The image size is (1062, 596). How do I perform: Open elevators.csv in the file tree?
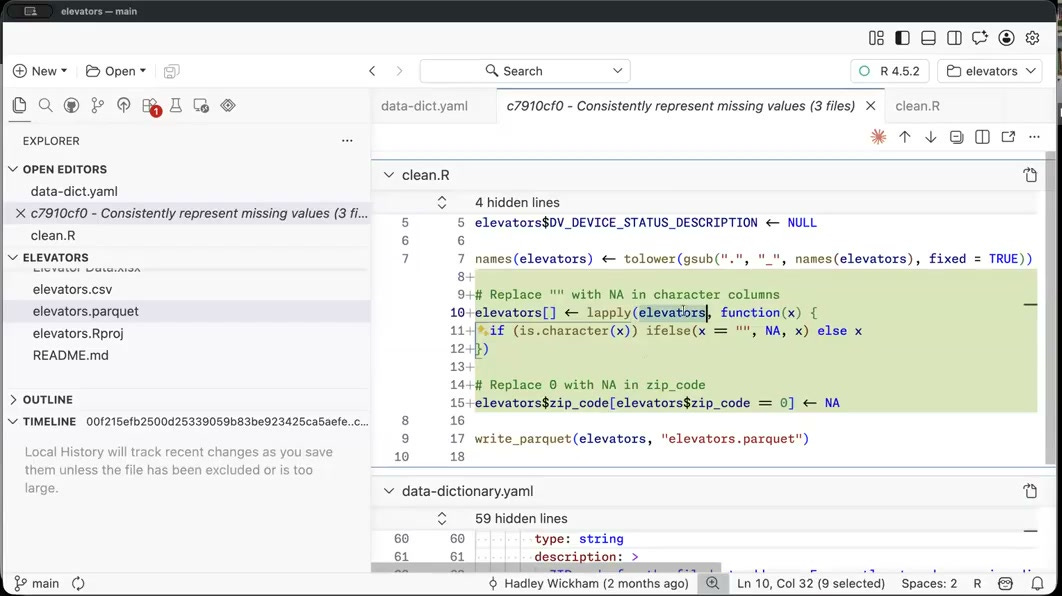tap(72, 289)
